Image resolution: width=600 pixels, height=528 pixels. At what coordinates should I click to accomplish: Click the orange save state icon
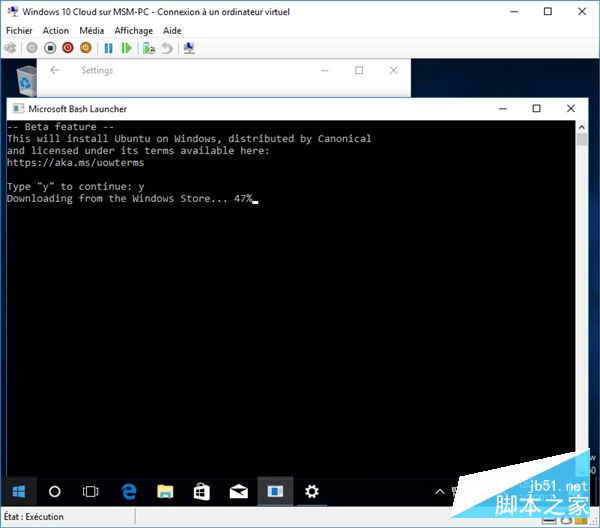click(x=85, y=47)
